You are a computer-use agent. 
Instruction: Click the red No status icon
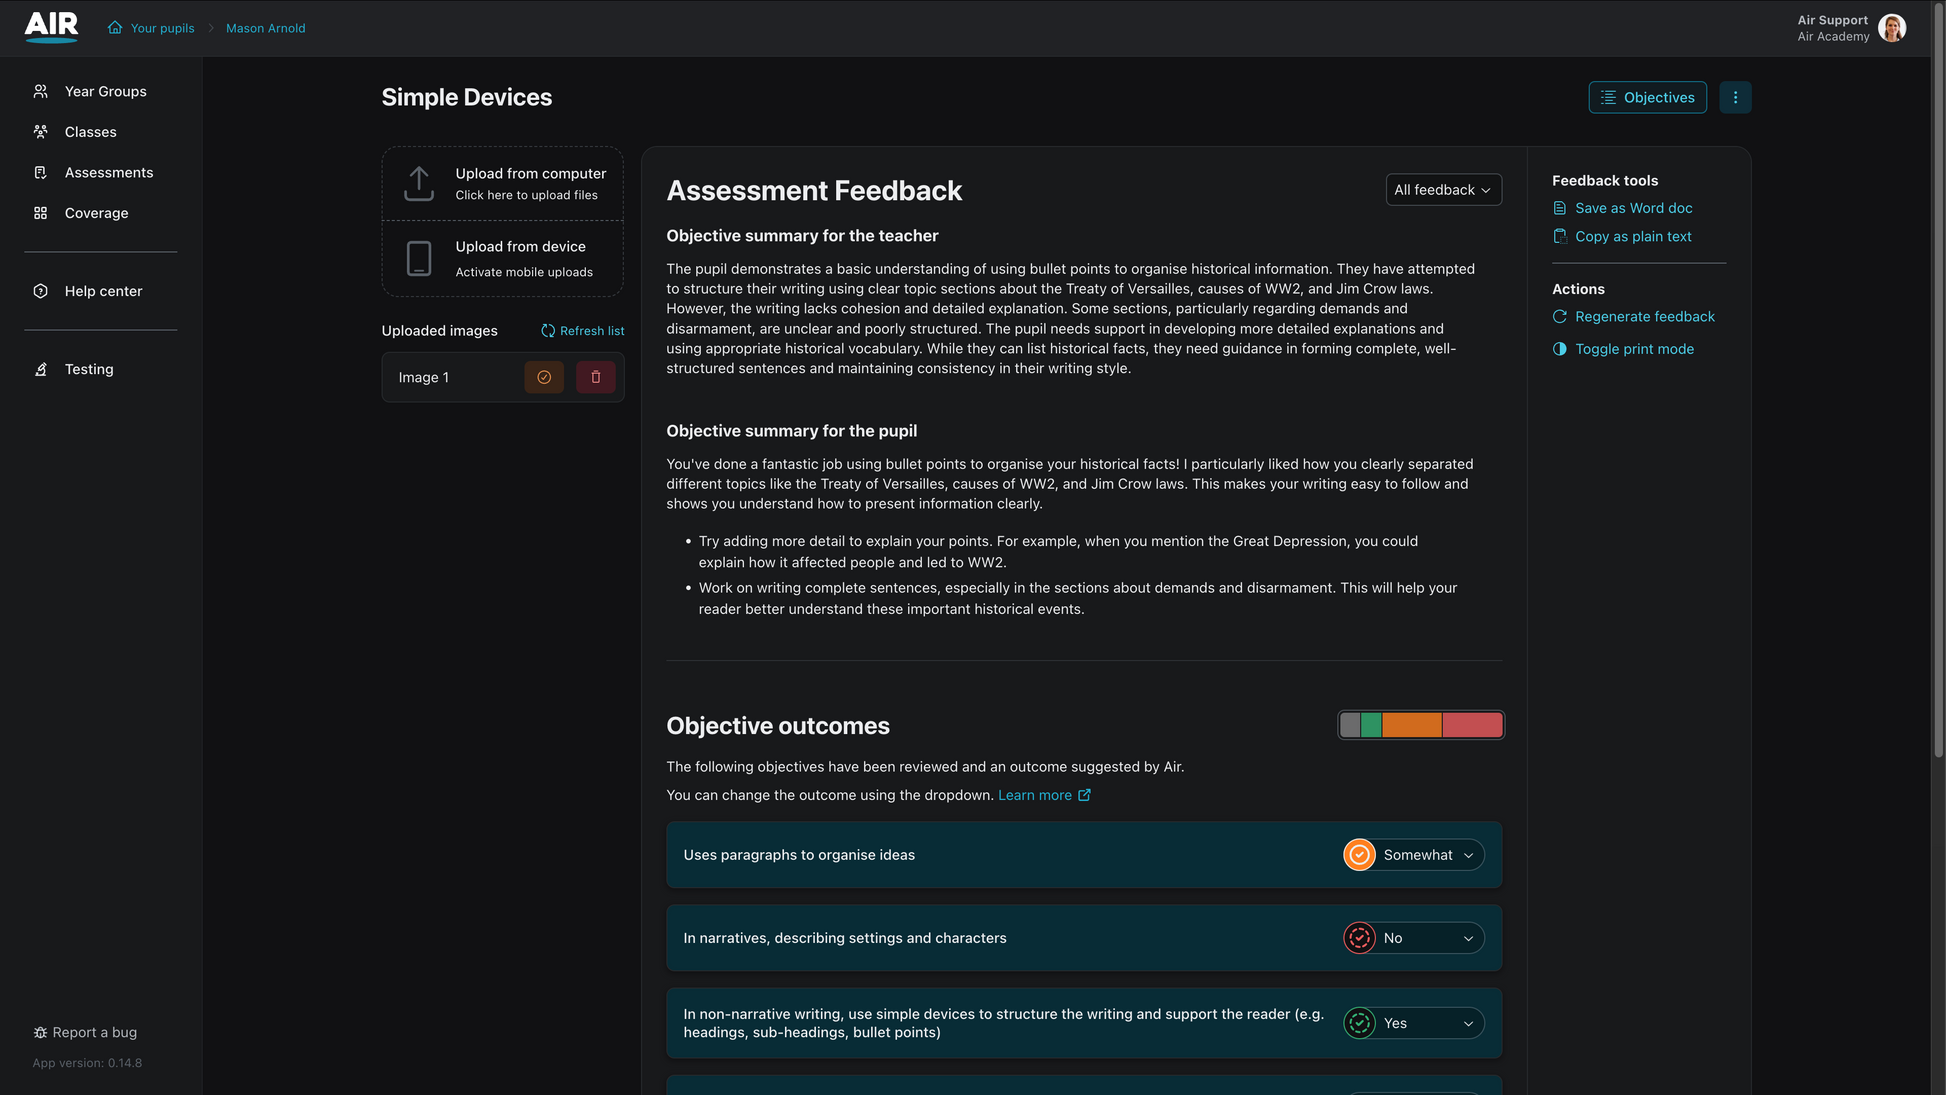click(1359, 938)
